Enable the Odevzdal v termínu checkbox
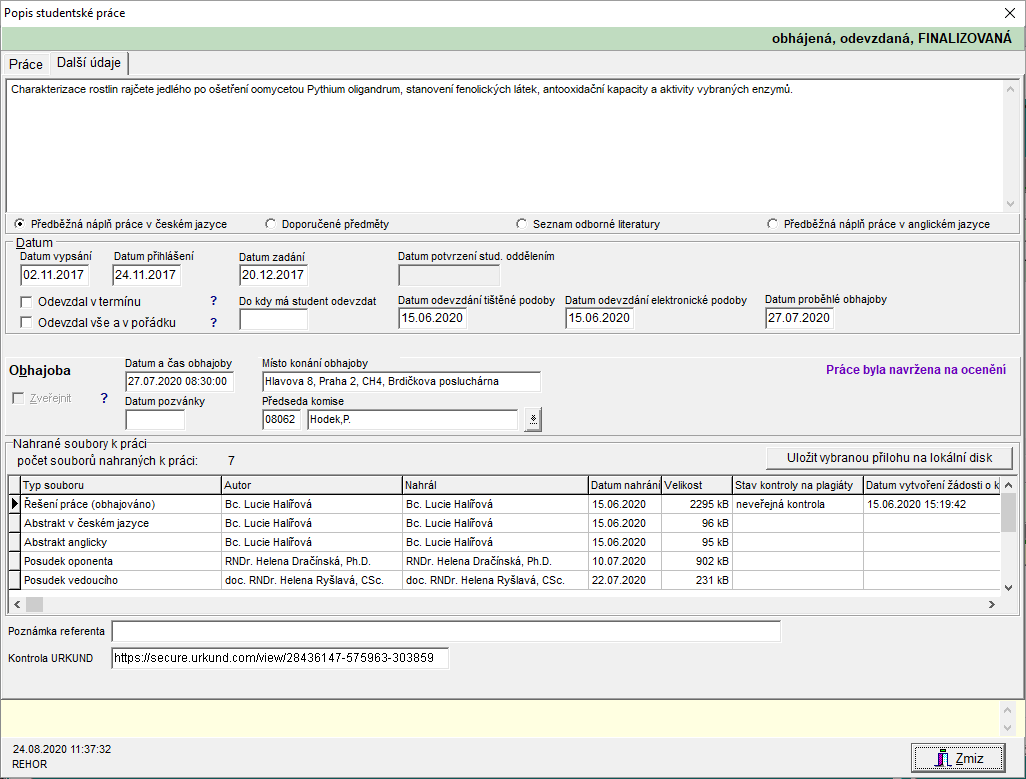Image resolution: width=1026 pixels, height=779 pixels. pyautogui.click(x=27, y=302)
